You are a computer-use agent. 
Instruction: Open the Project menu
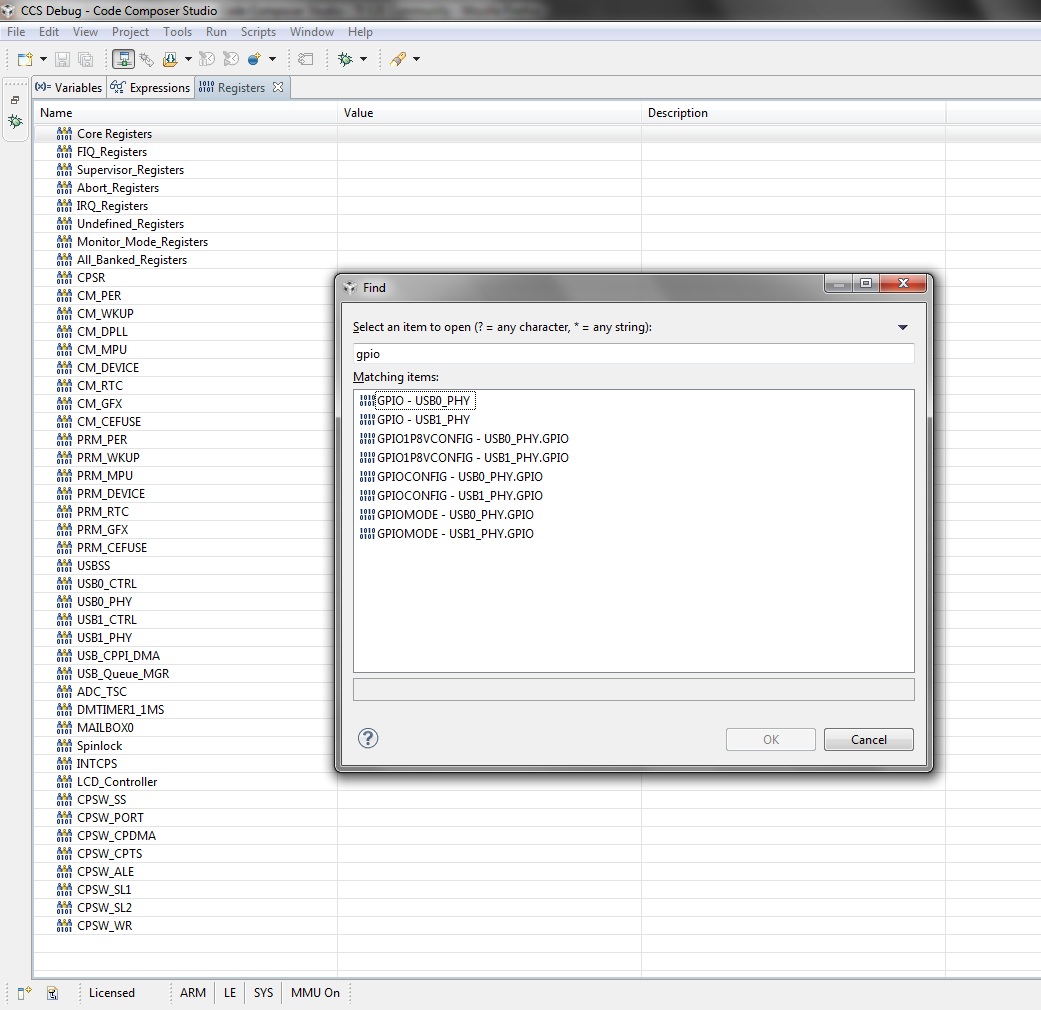pos(130,32)
